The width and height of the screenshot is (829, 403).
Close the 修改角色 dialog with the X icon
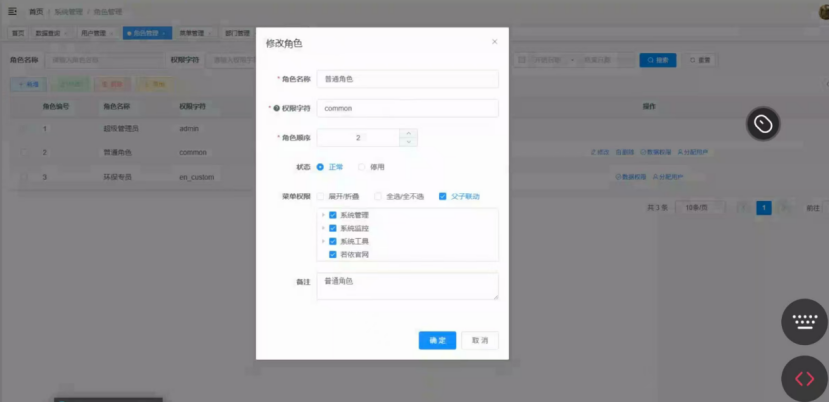tap(494, 42)
